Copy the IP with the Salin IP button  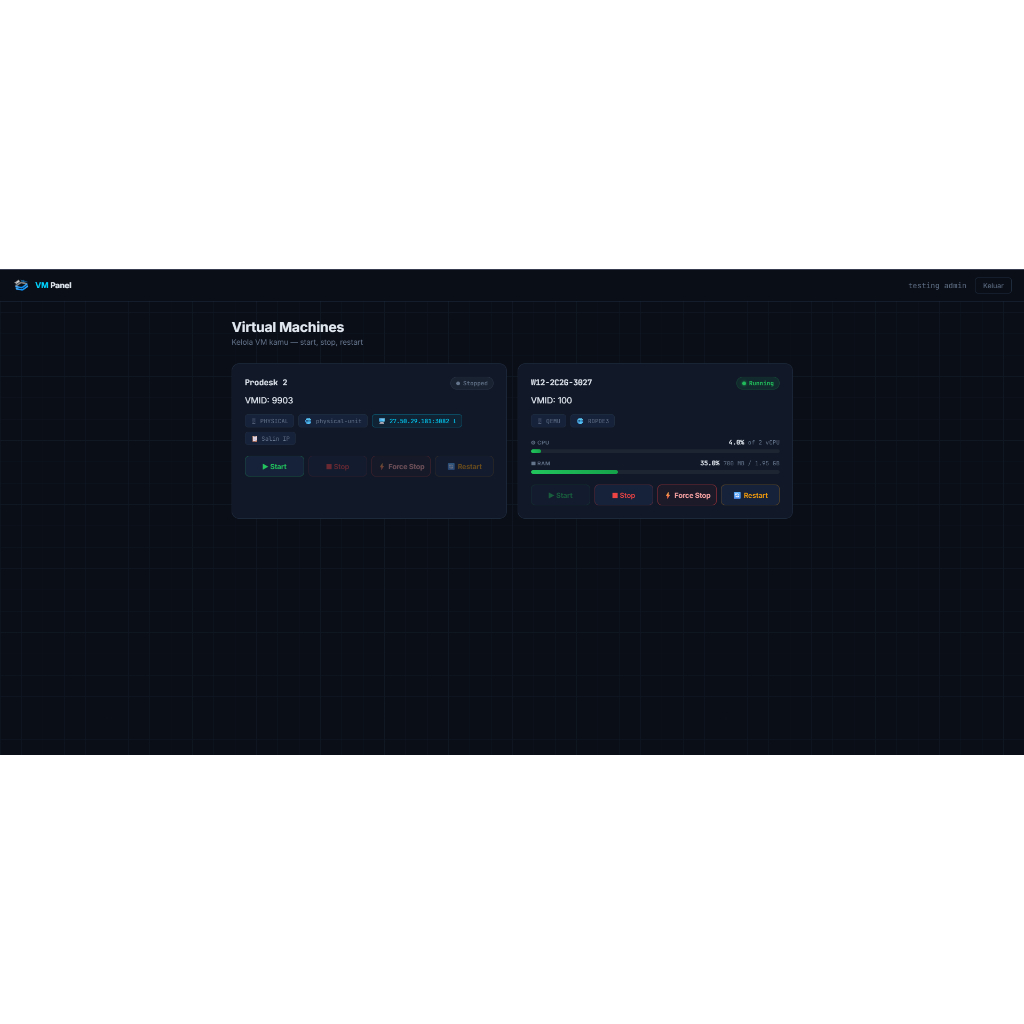pos(270,439)
